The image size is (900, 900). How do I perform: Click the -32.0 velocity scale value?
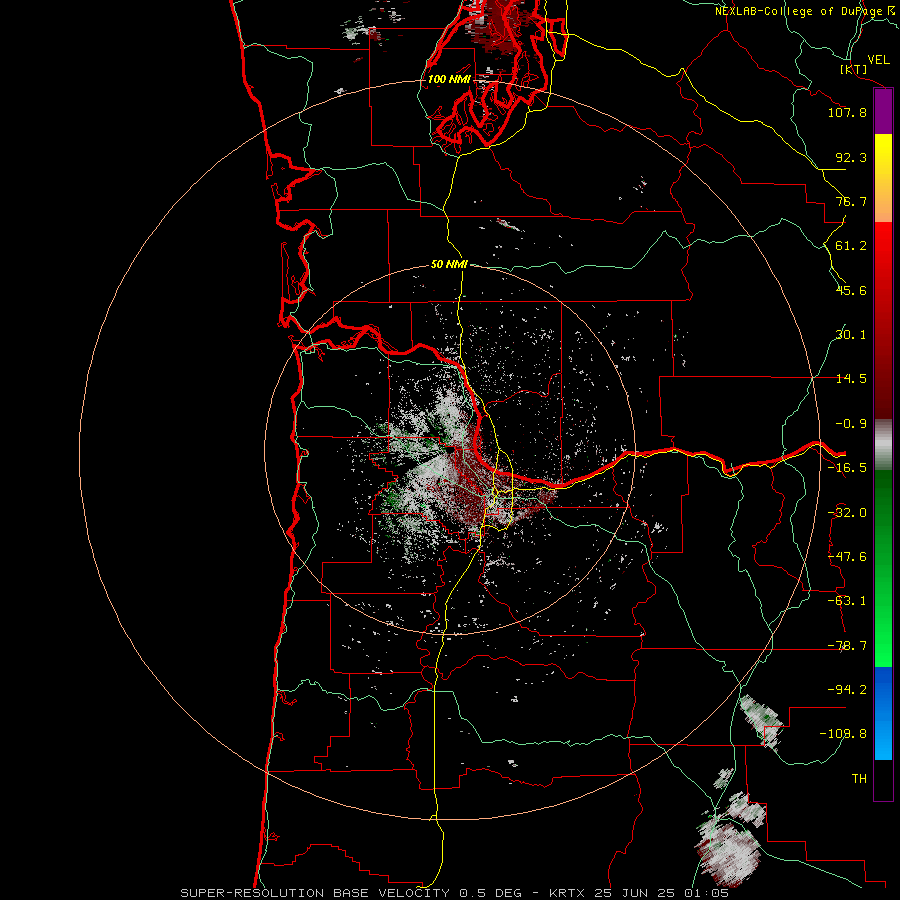pos(847,513)
